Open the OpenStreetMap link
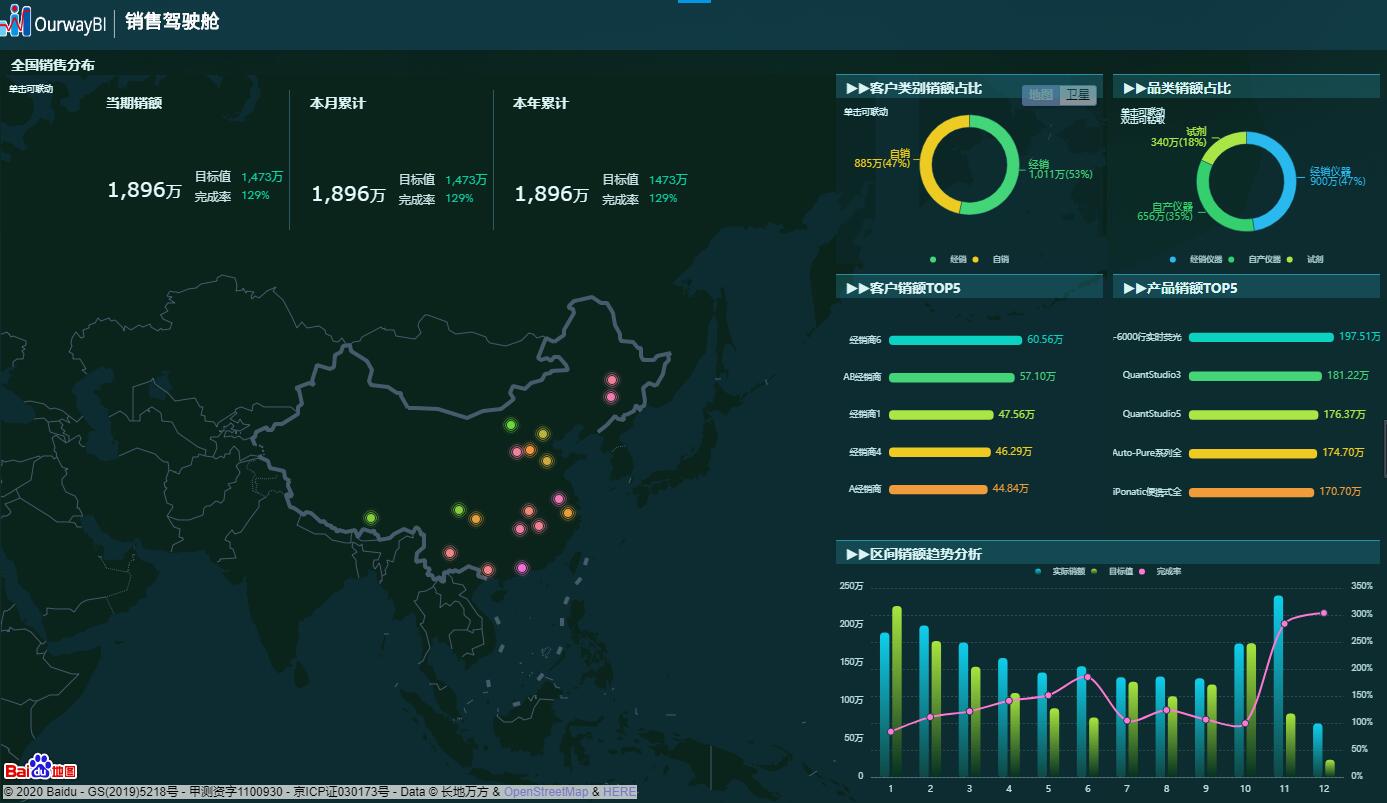 [x=546, y=792]
